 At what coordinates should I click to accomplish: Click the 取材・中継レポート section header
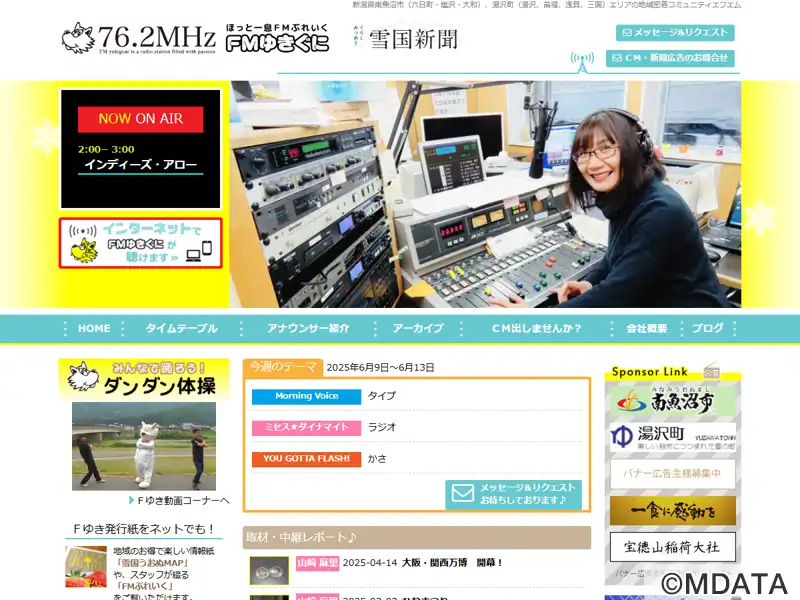417,537
